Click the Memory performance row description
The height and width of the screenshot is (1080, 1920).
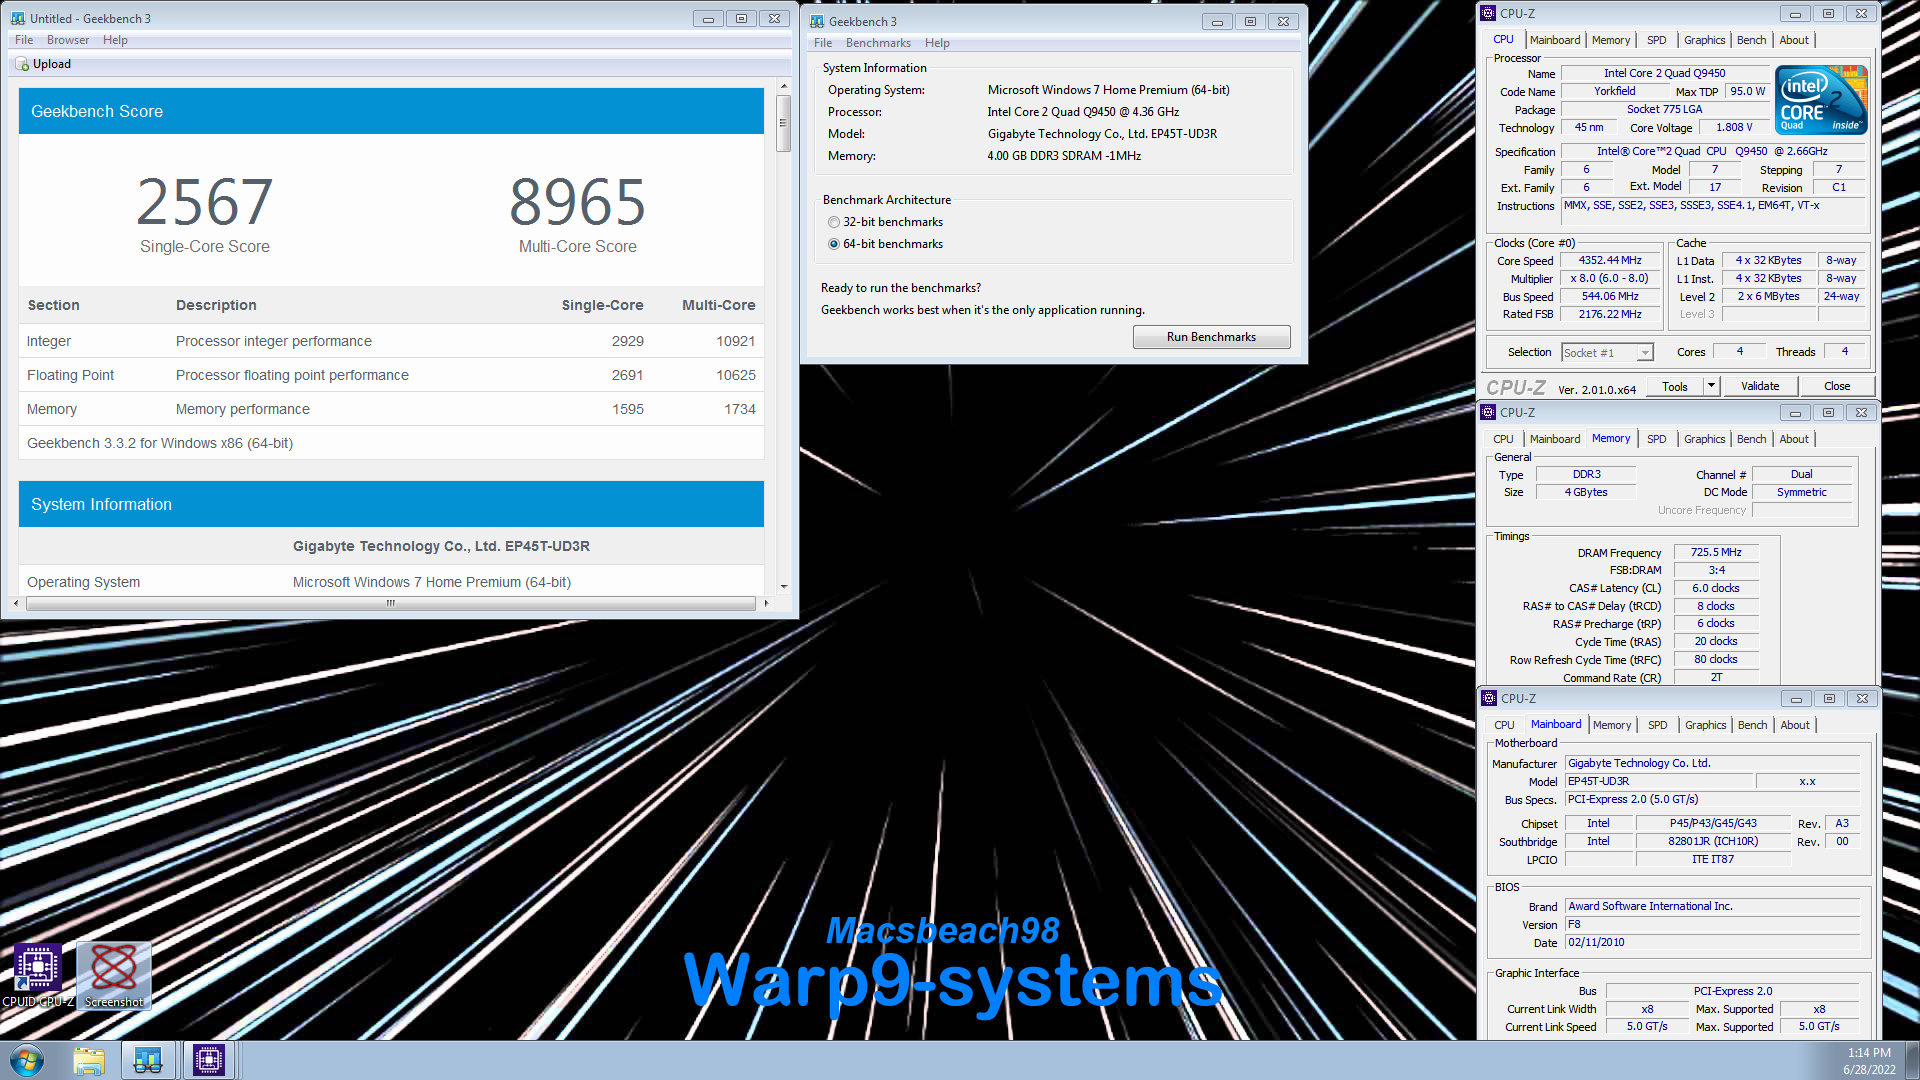point(243,409)
